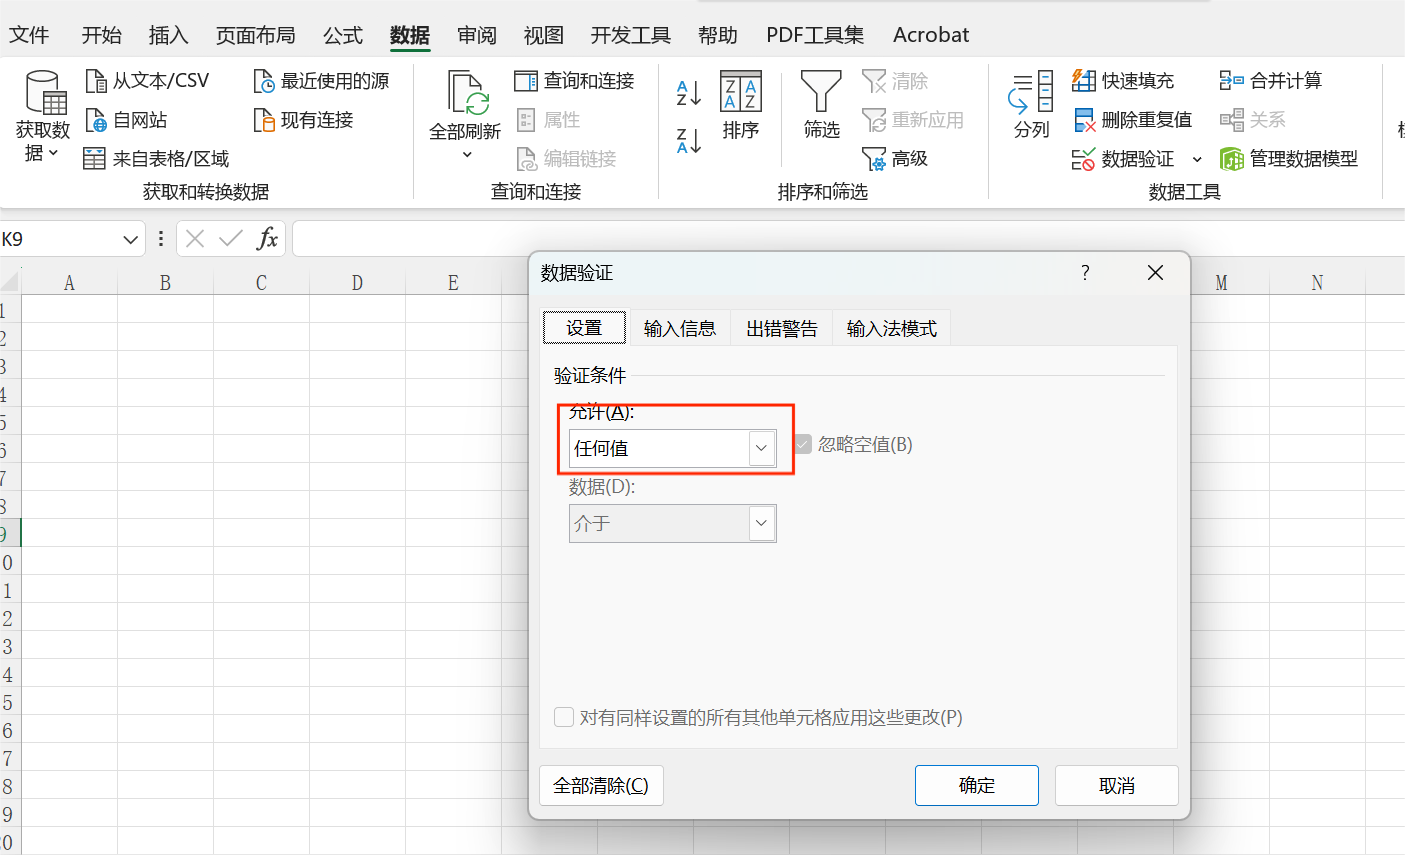Expand the 全部刷新 dropdown arrow
The image size is (1405, 855).
[x=466, y=155]
